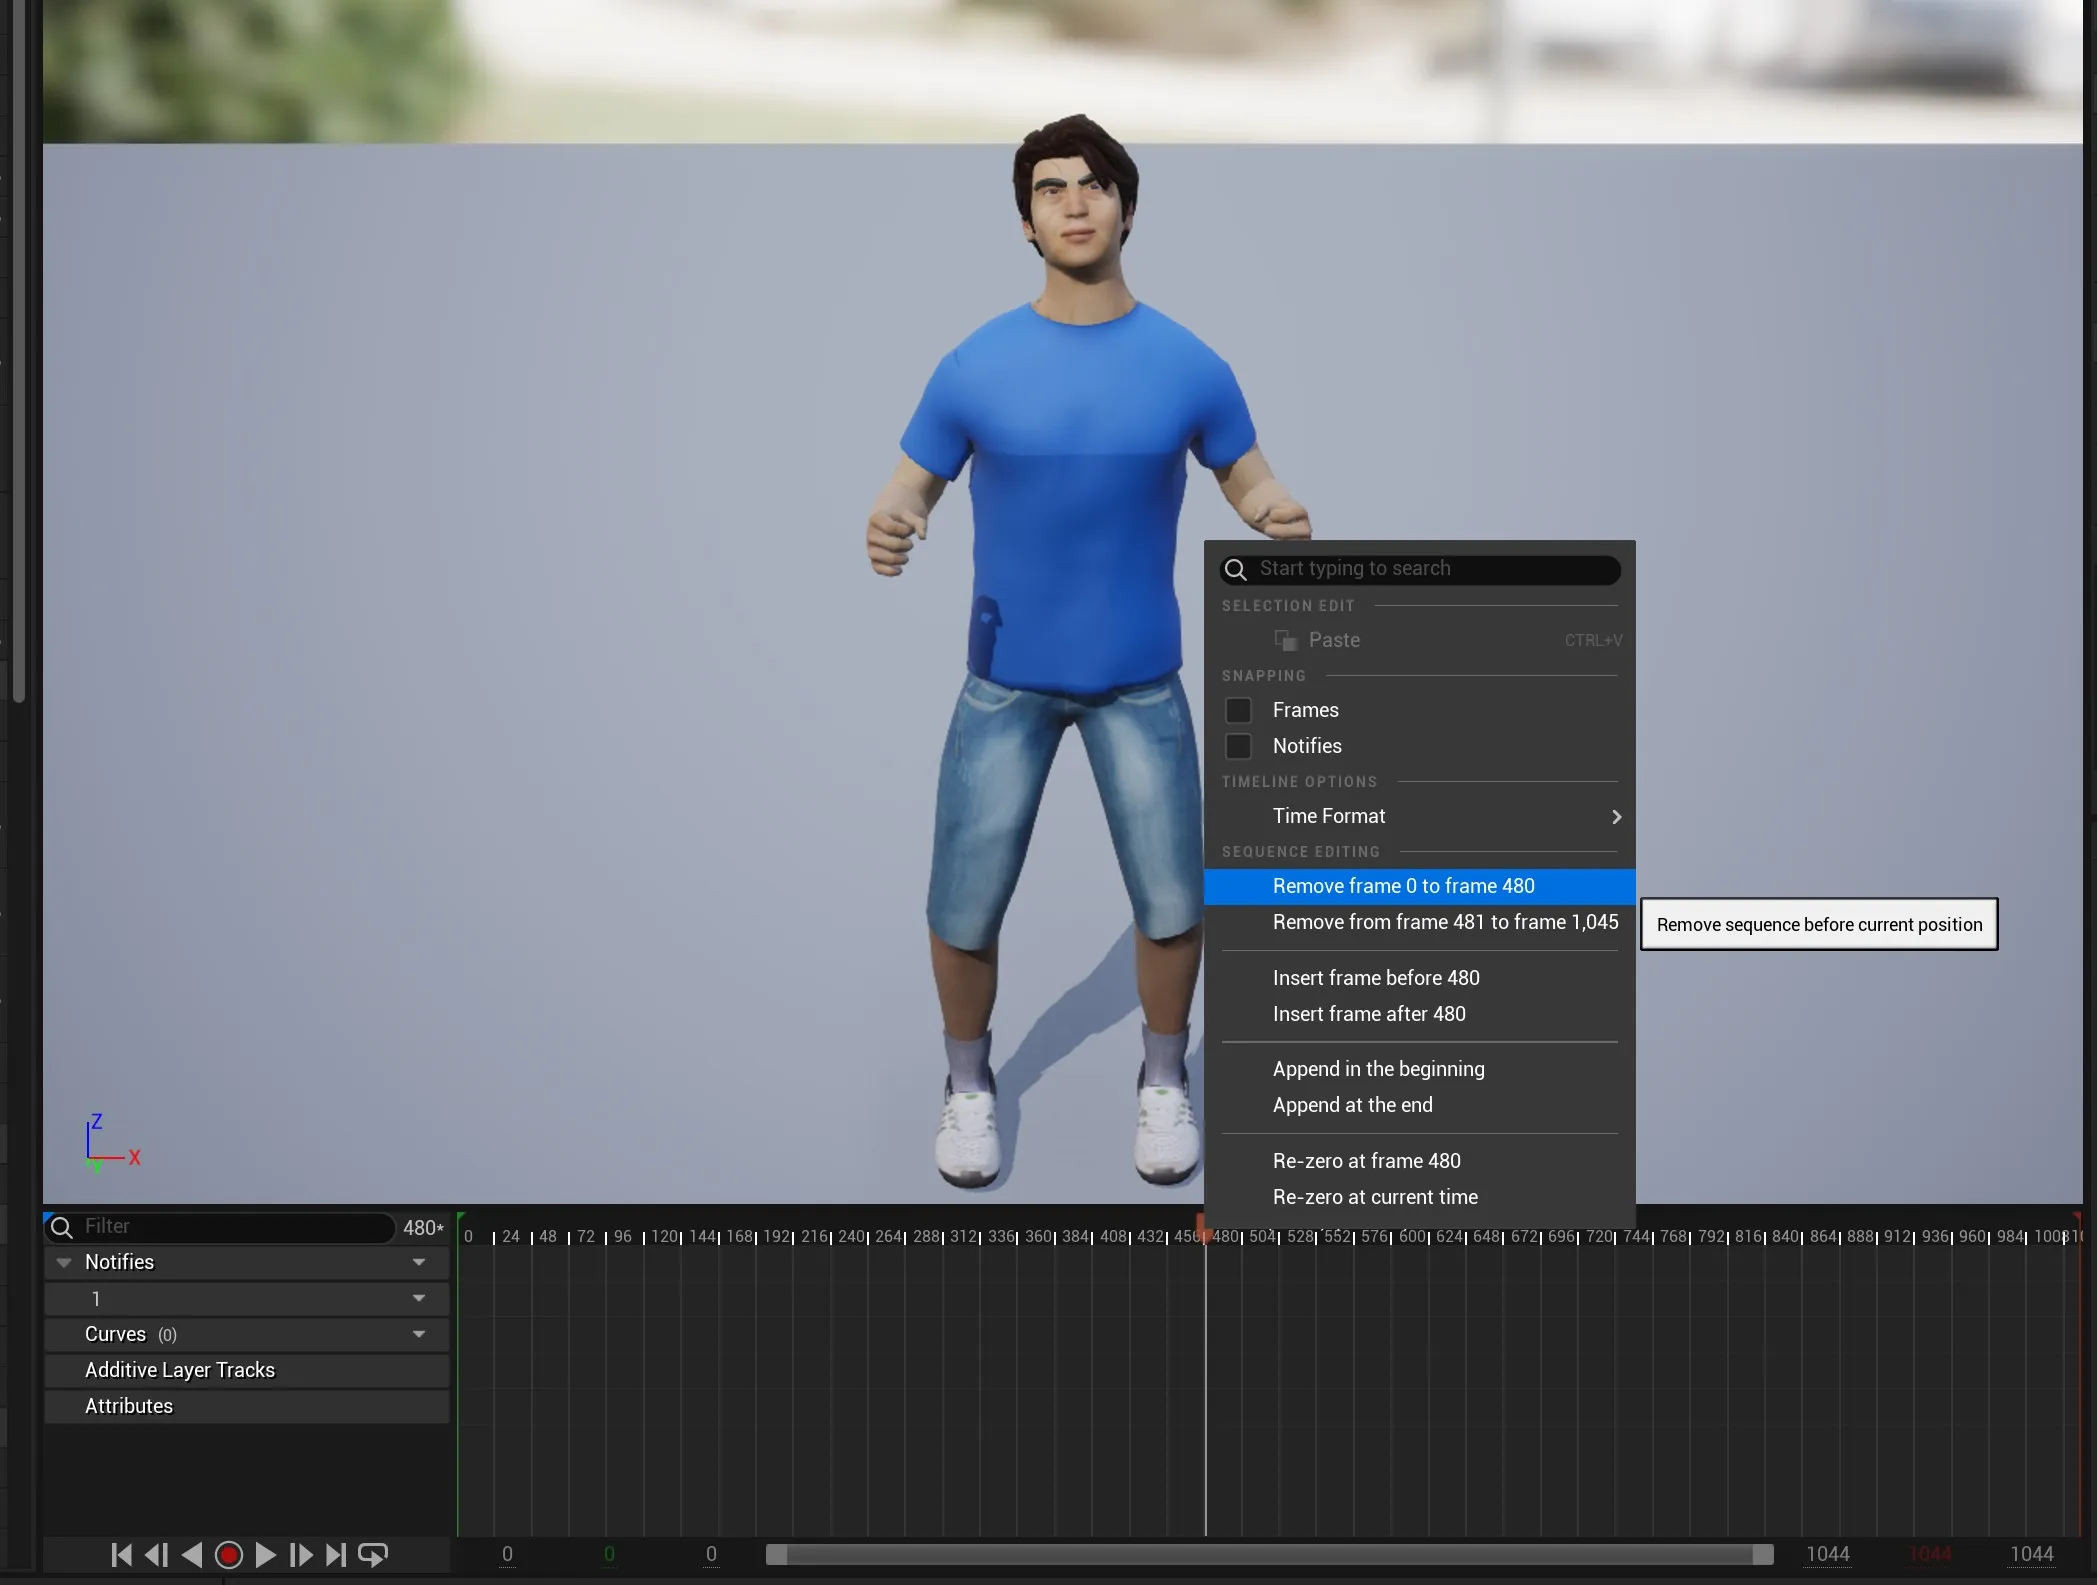Step back one frame
The image size is (2097, 1585).
point(157,1555)
